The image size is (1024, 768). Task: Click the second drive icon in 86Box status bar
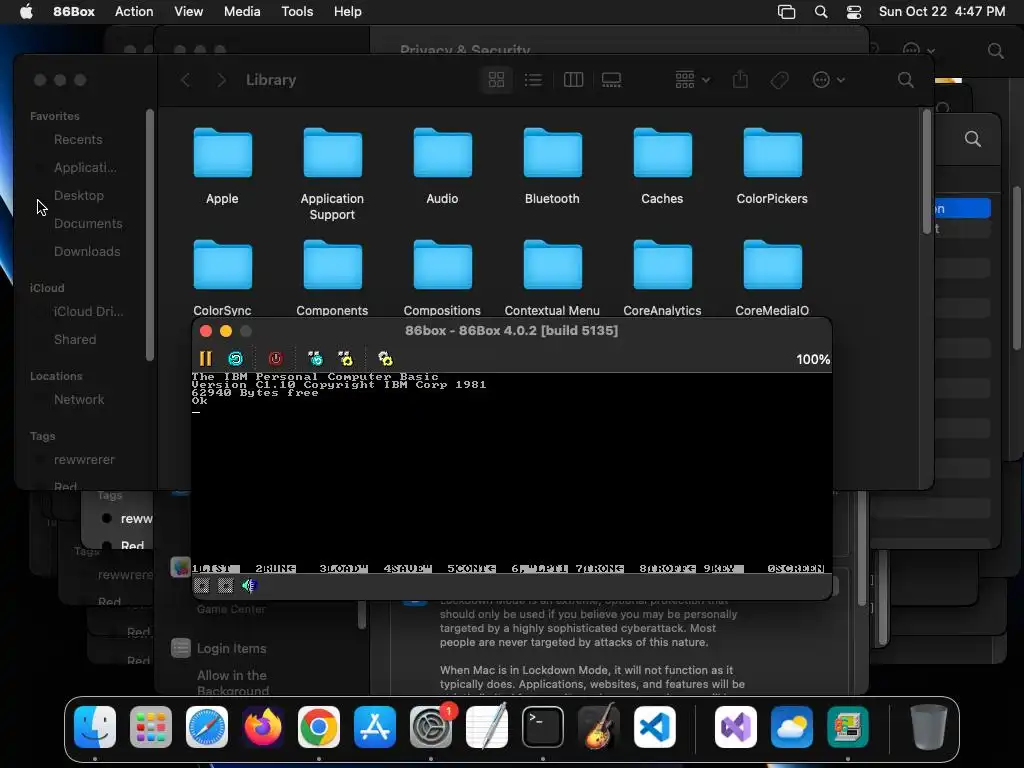pyautogui.click(x=225, y=586)
